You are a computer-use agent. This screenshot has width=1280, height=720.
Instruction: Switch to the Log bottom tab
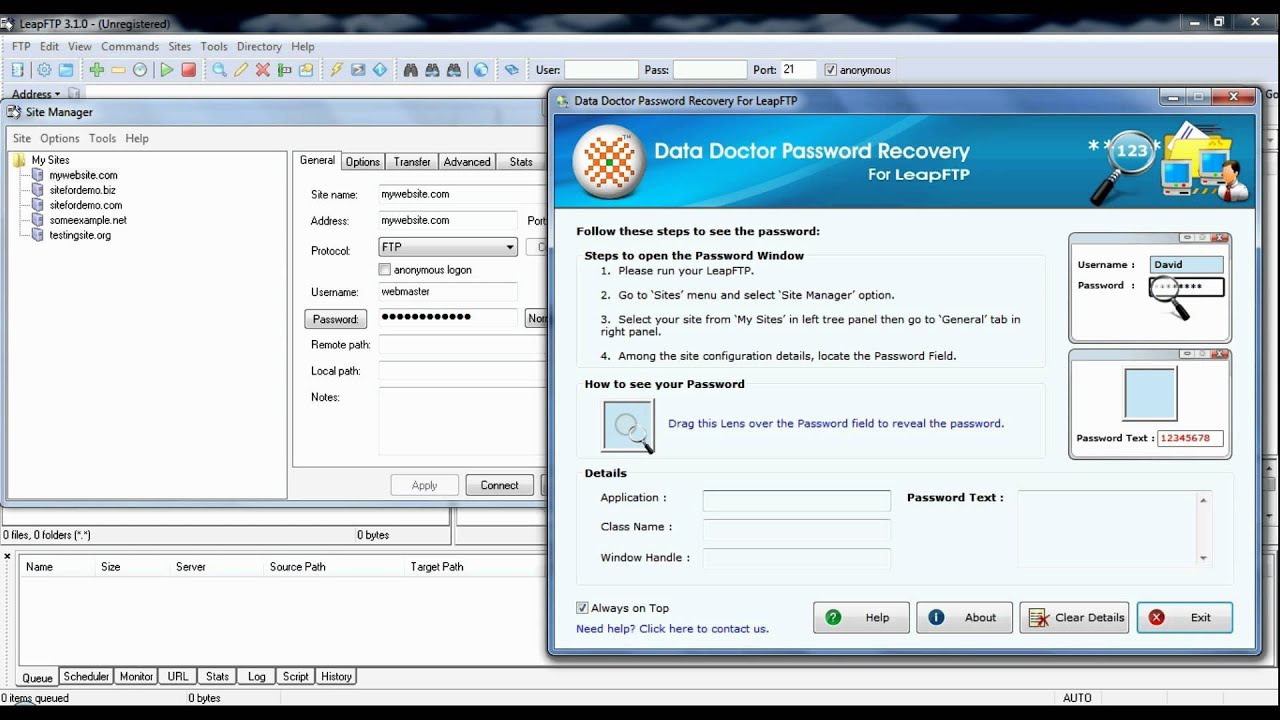(257, 677)
